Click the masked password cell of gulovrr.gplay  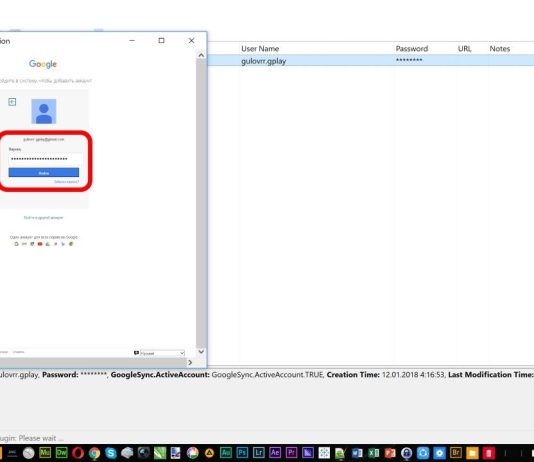point(409,60)
